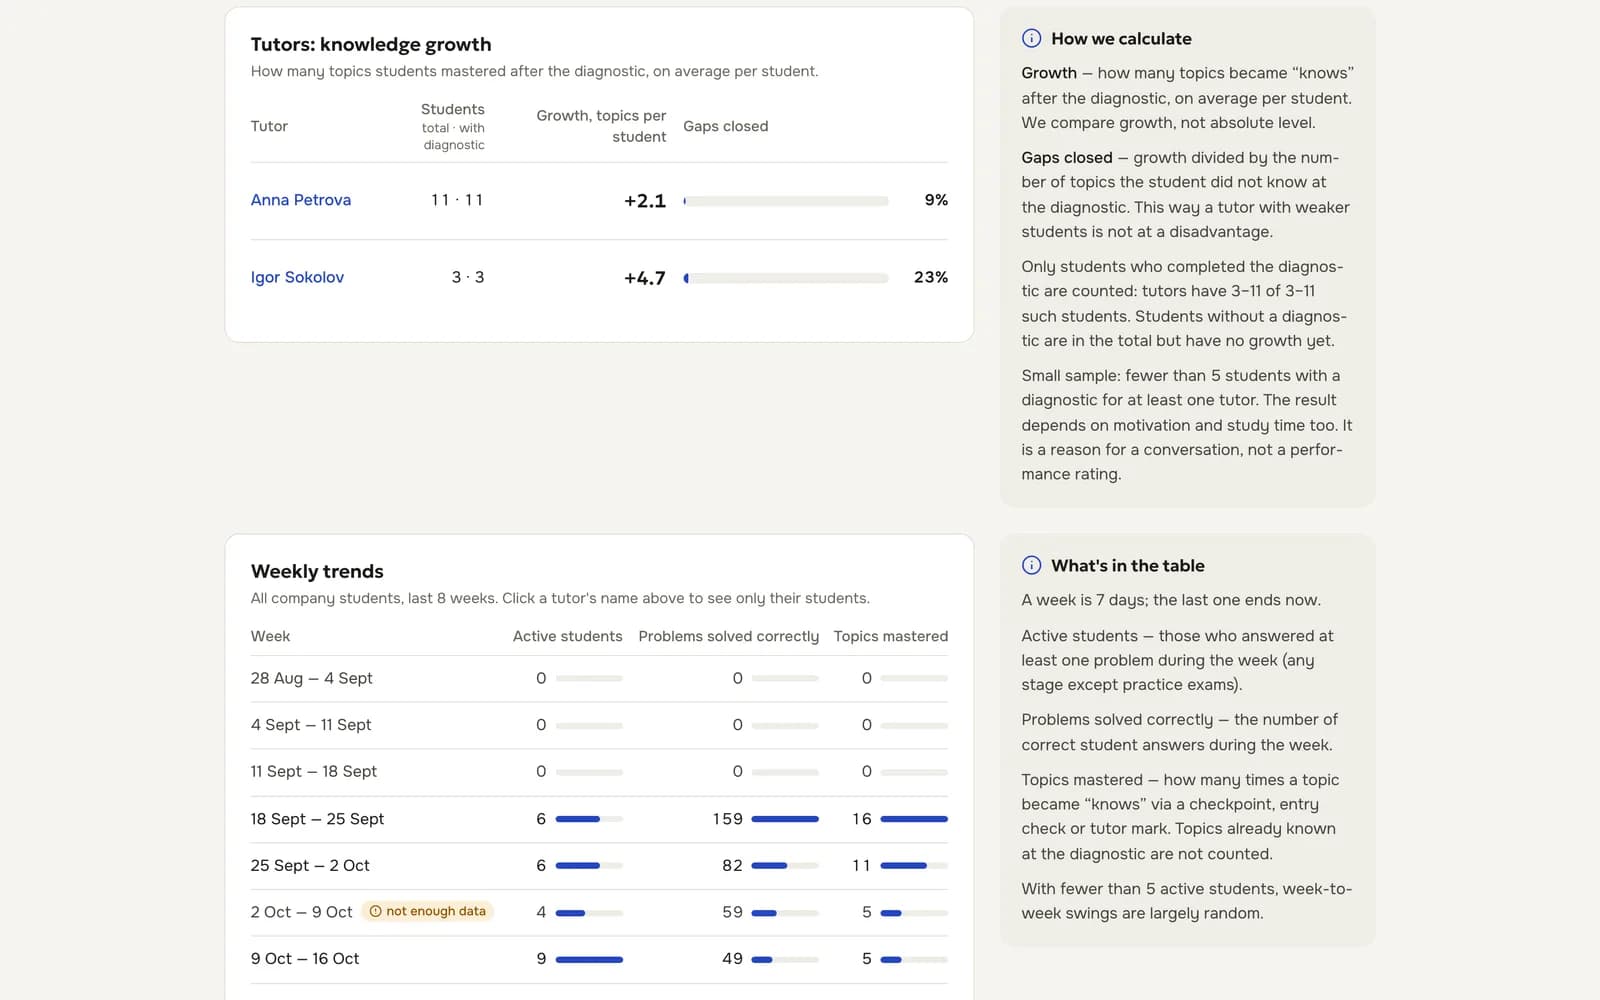The height and width of the screenshot is (1000, 1600).
Task: Click the Topics mastered column header
Action: click(891, 636)
